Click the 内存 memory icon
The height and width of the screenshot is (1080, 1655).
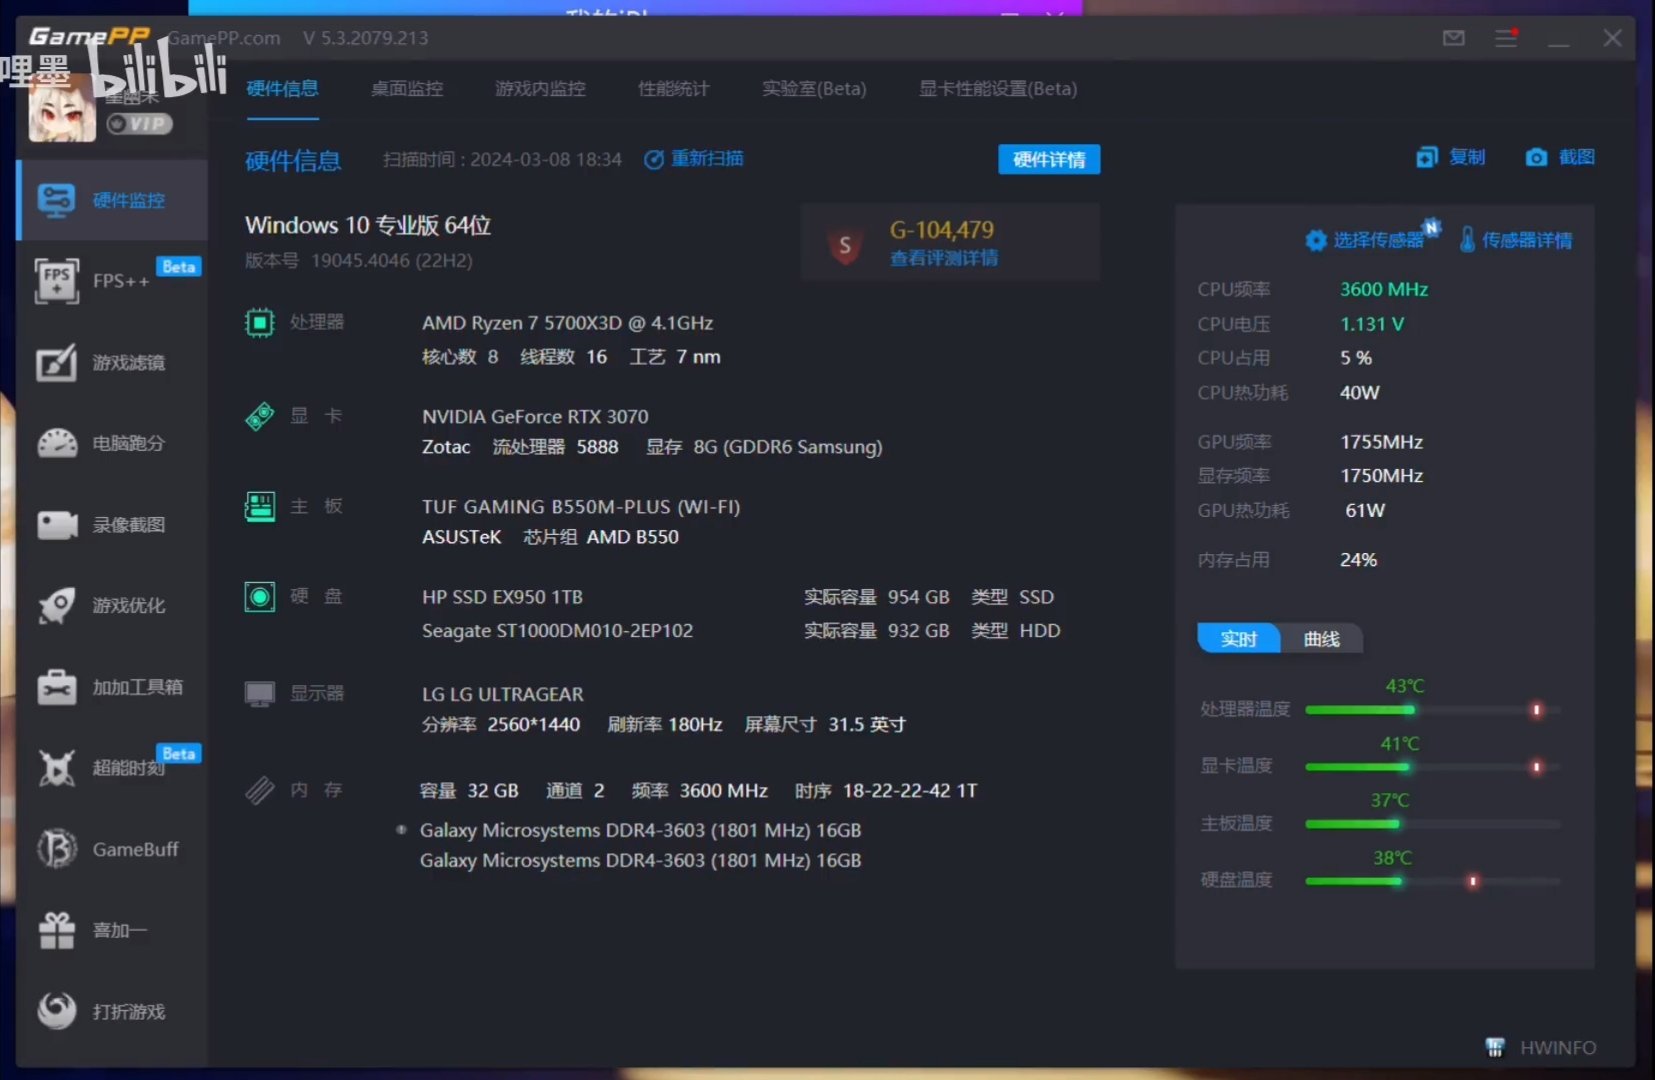(260, 791)
